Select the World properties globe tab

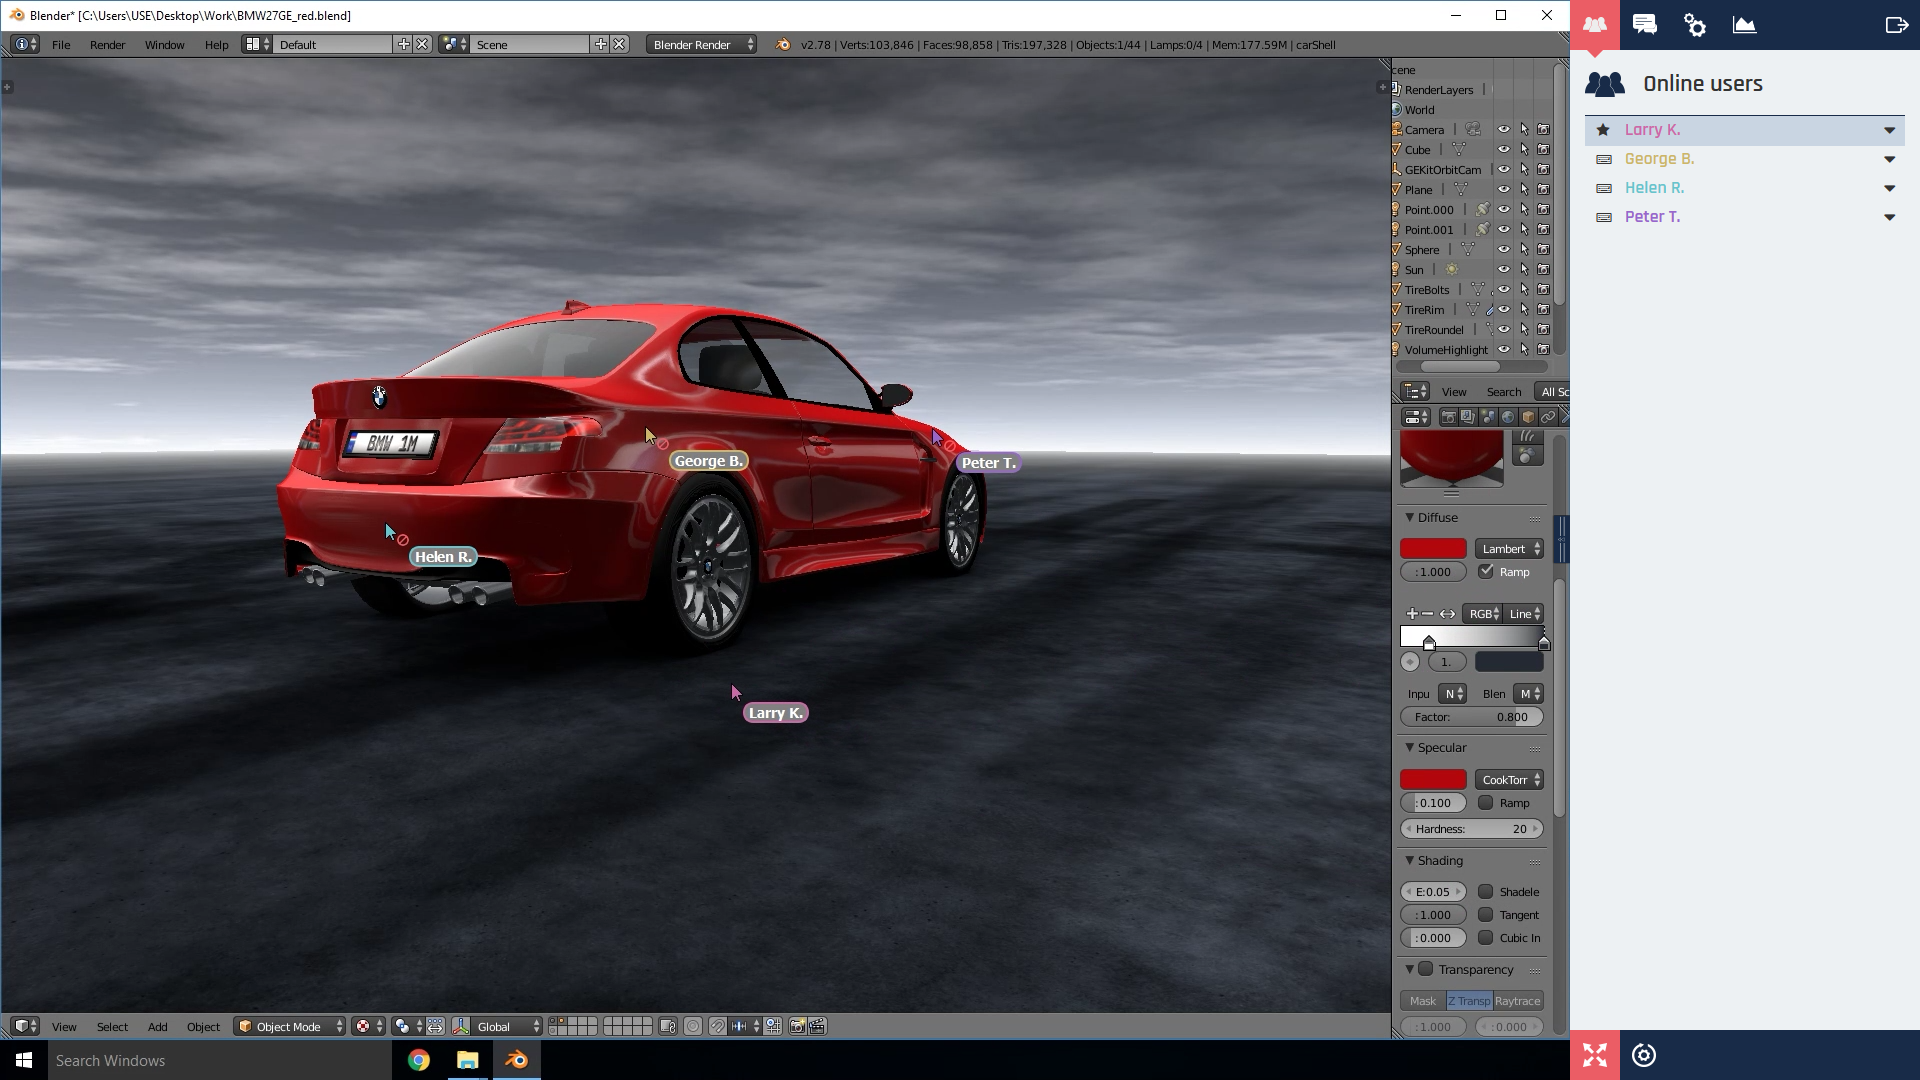tap(1508, 417)
